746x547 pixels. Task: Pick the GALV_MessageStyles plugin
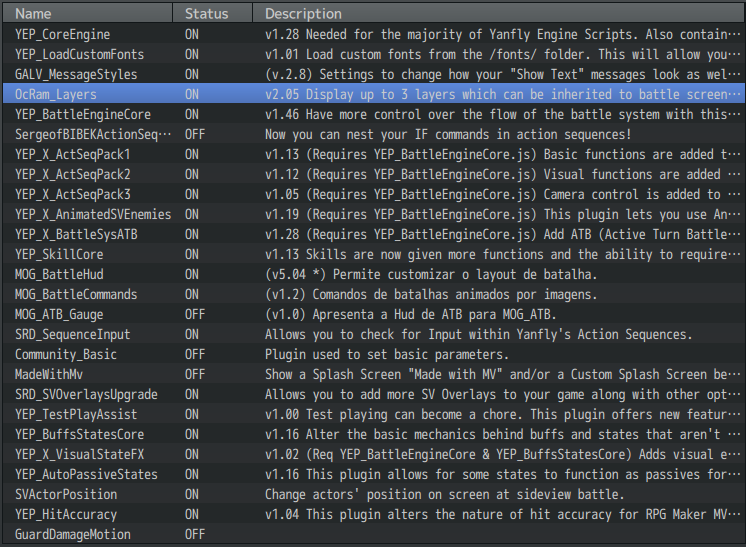click(x=76, y=74)
